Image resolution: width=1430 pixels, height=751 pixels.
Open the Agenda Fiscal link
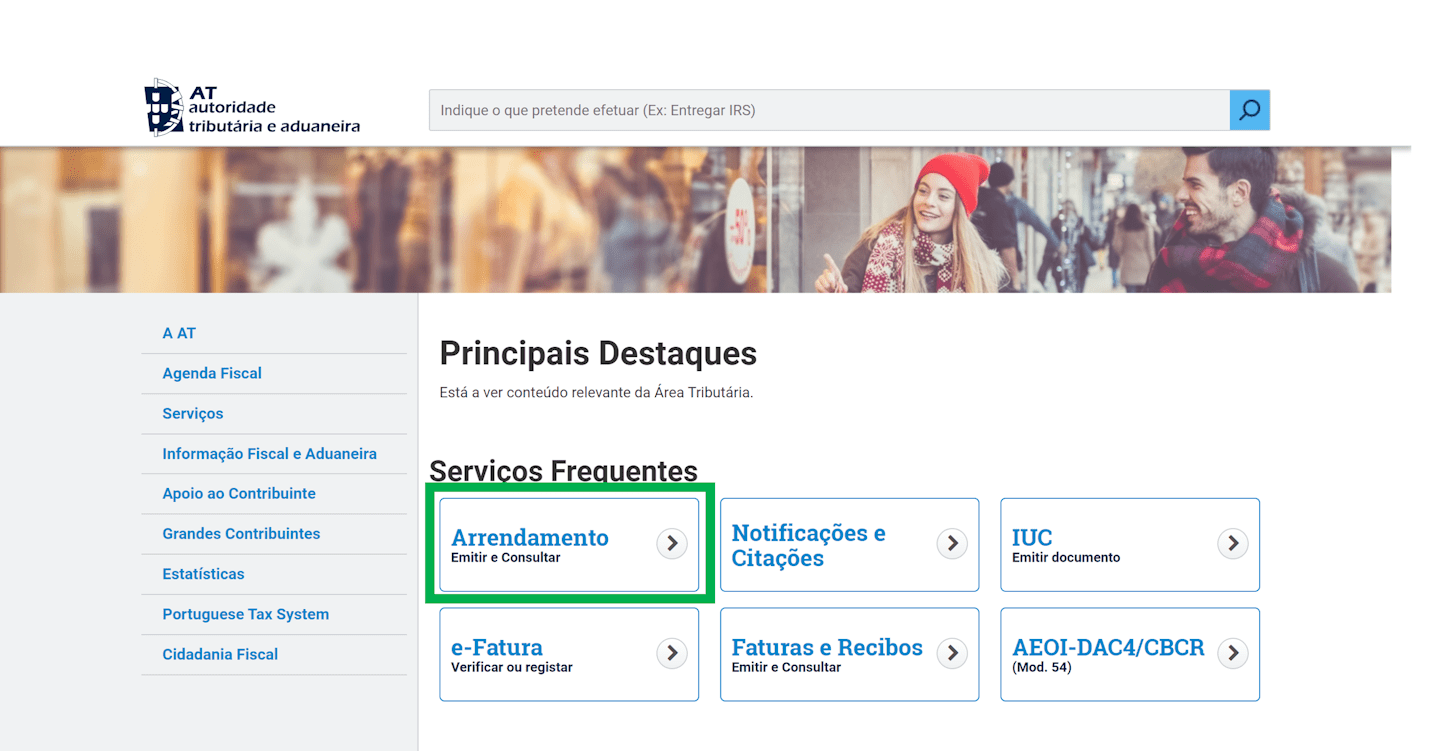(x=212, y=373)
